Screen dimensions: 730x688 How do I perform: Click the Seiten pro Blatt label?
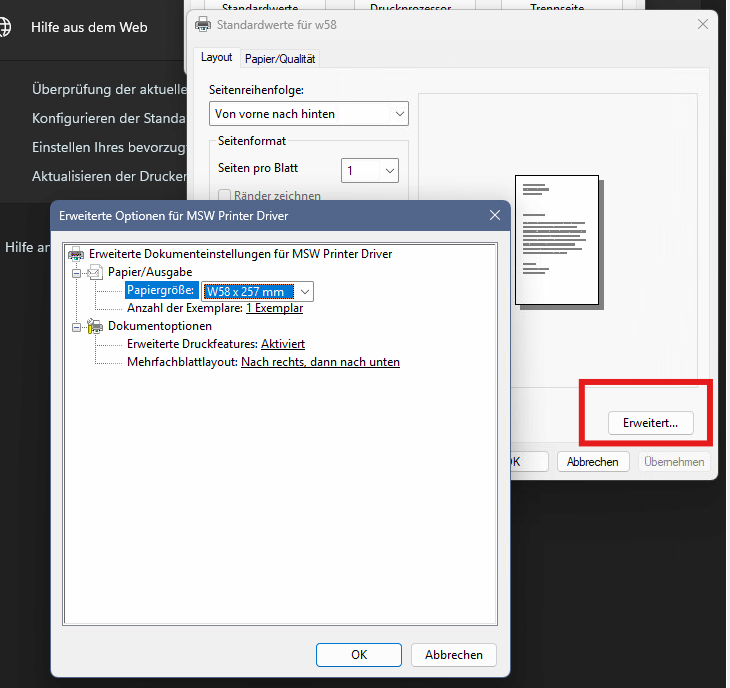tap(258, 168)
